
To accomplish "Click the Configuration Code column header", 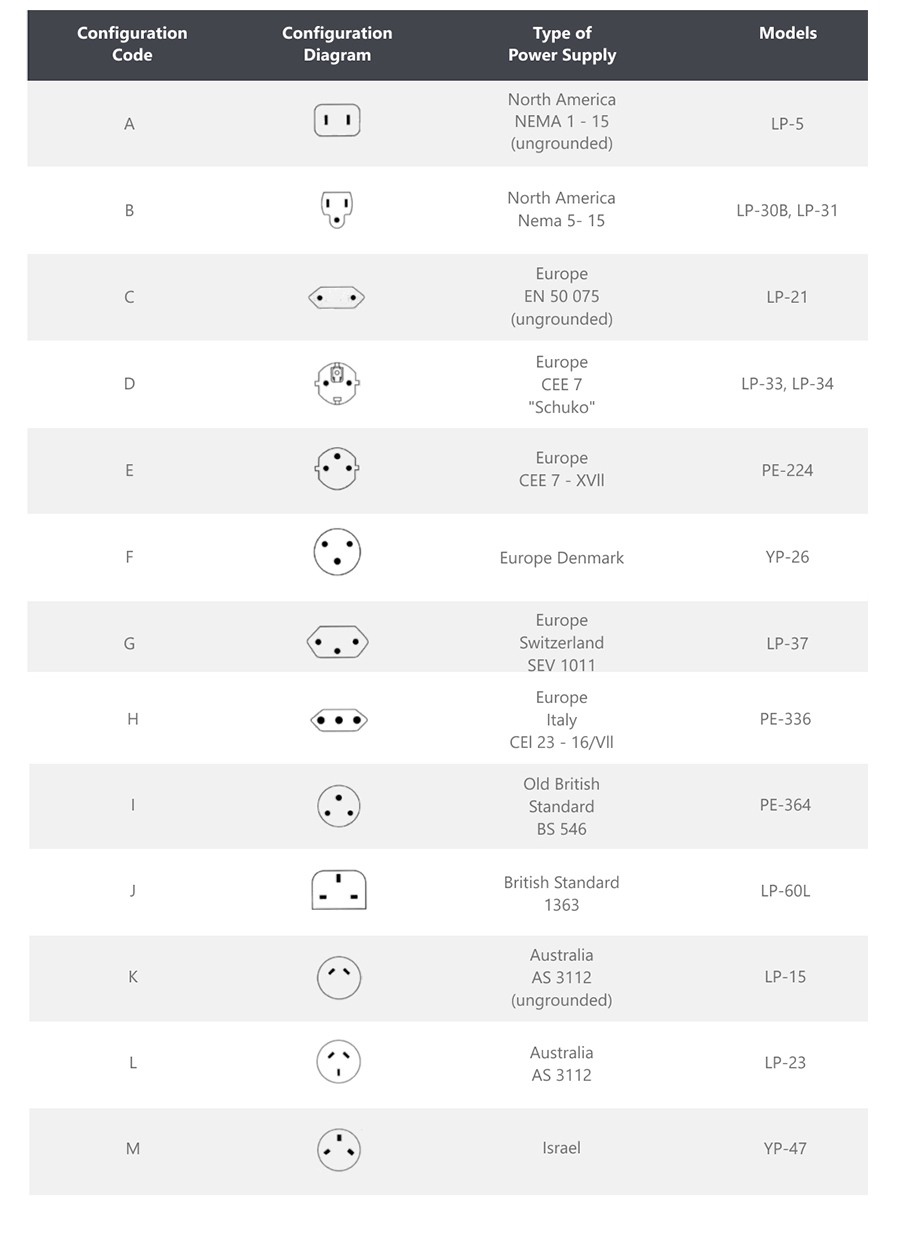I will (x=132, y=44).
